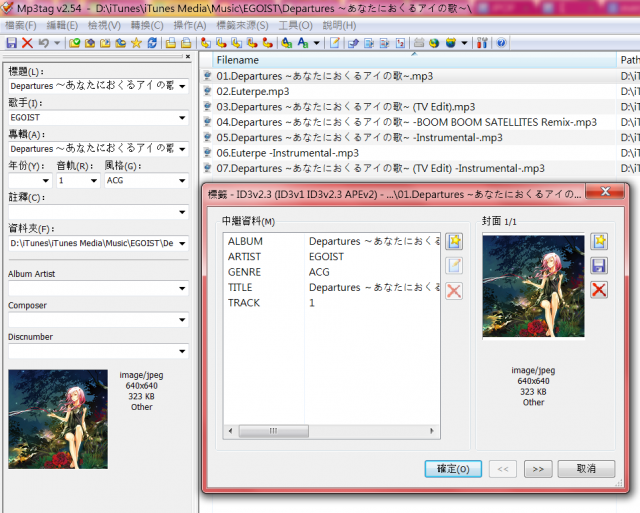This screenshot has width=640, height=513.
Task: Expand the 年份(Y) year dropdown
Action: click(46, 180)
